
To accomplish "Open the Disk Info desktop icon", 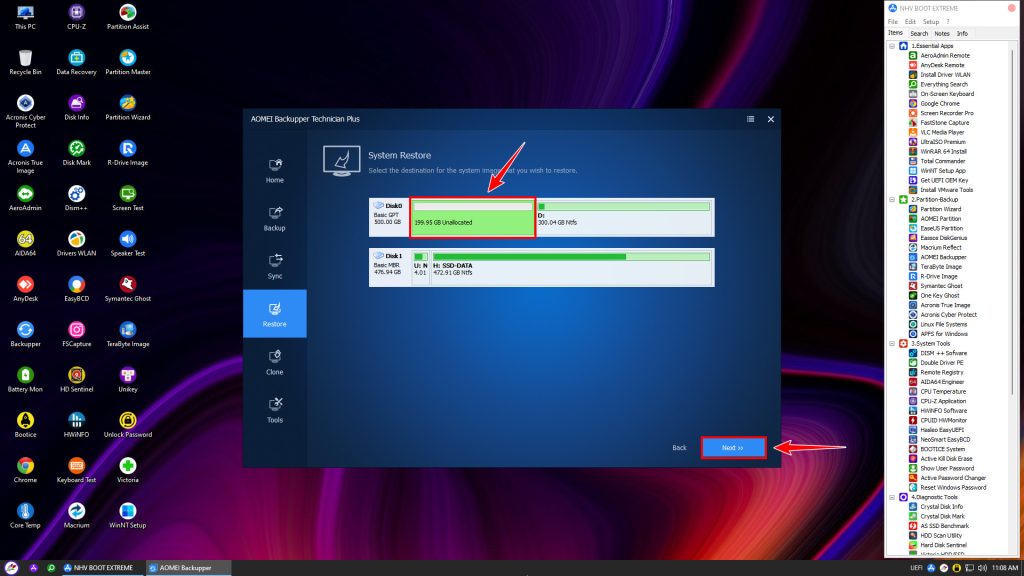I will pyautogui.click(x=76, y=108).
